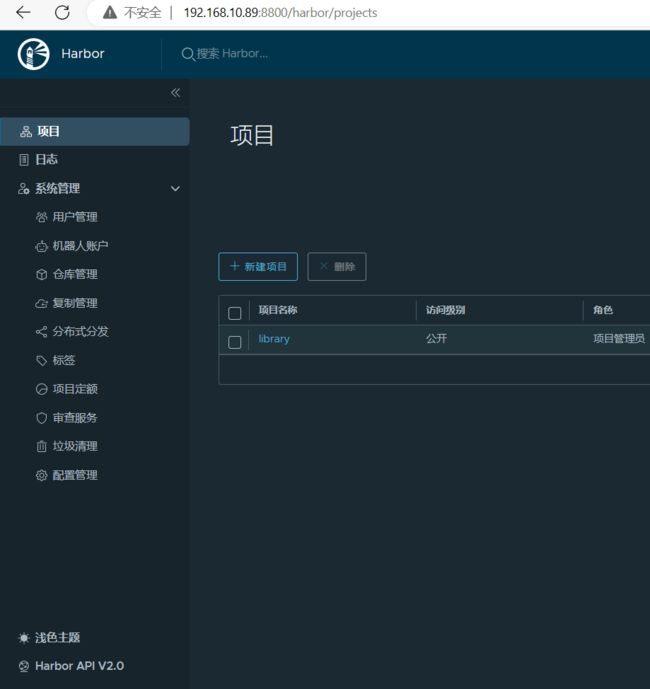Click the not-secure warning triangle icon
Screen dimensions: 650x689
(110, 13)
